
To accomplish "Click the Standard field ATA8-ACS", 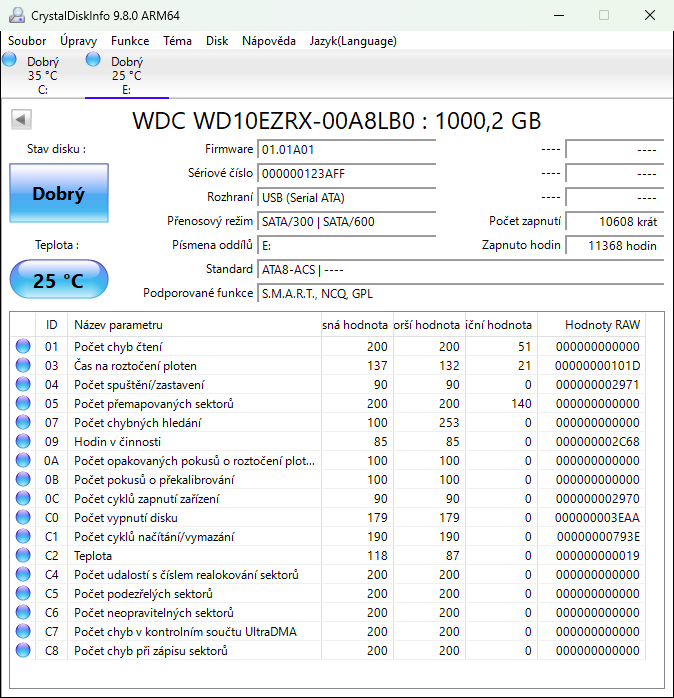I will click(x=461, y=270).
